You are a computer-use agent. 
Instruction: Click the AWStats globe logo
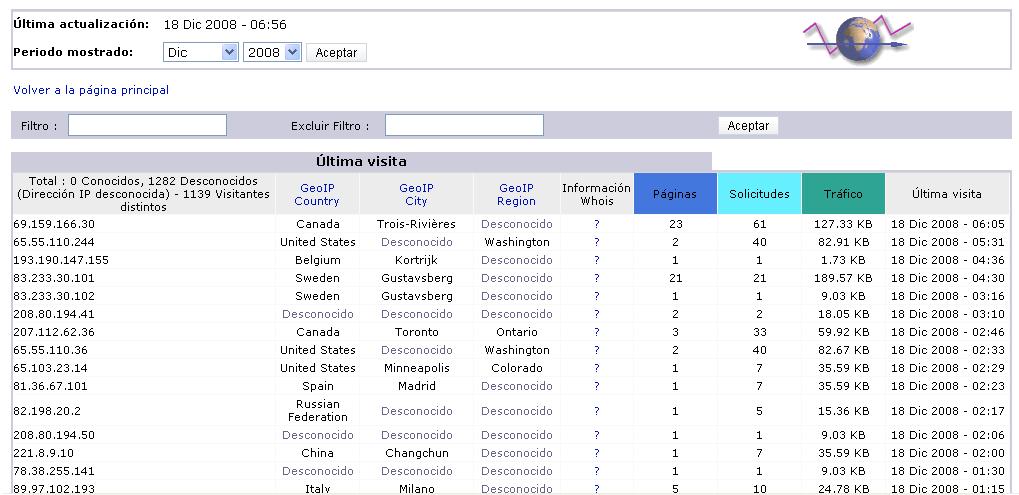[x=857, y=40]
